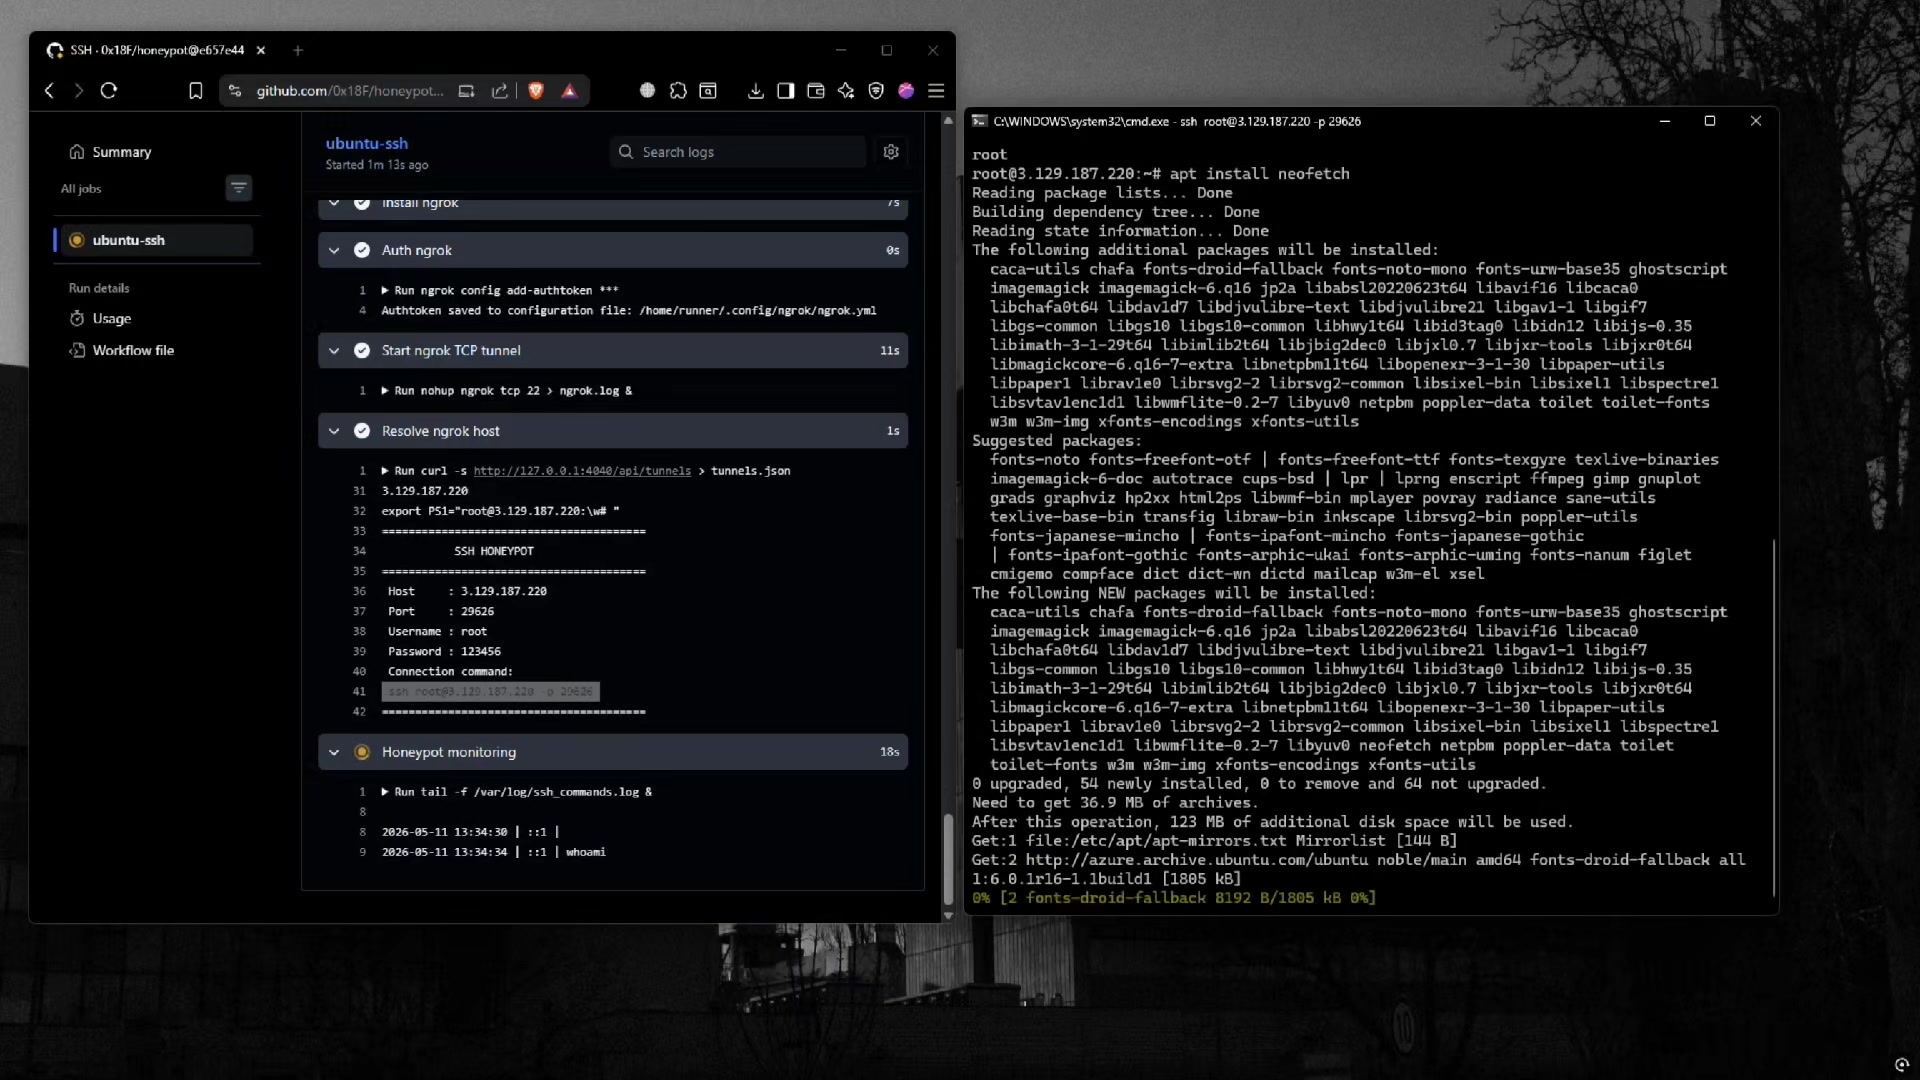Open the browser hamburger main menu
The width and height of the screenshot is (1920, 1080).
[x=936, y=91]
